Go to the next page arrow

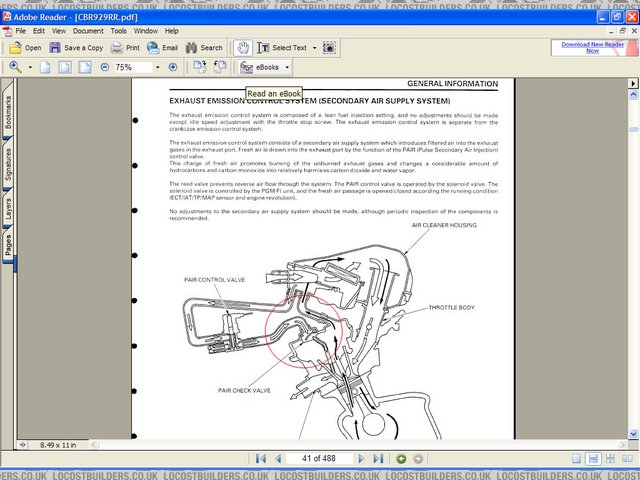point(361,458)
